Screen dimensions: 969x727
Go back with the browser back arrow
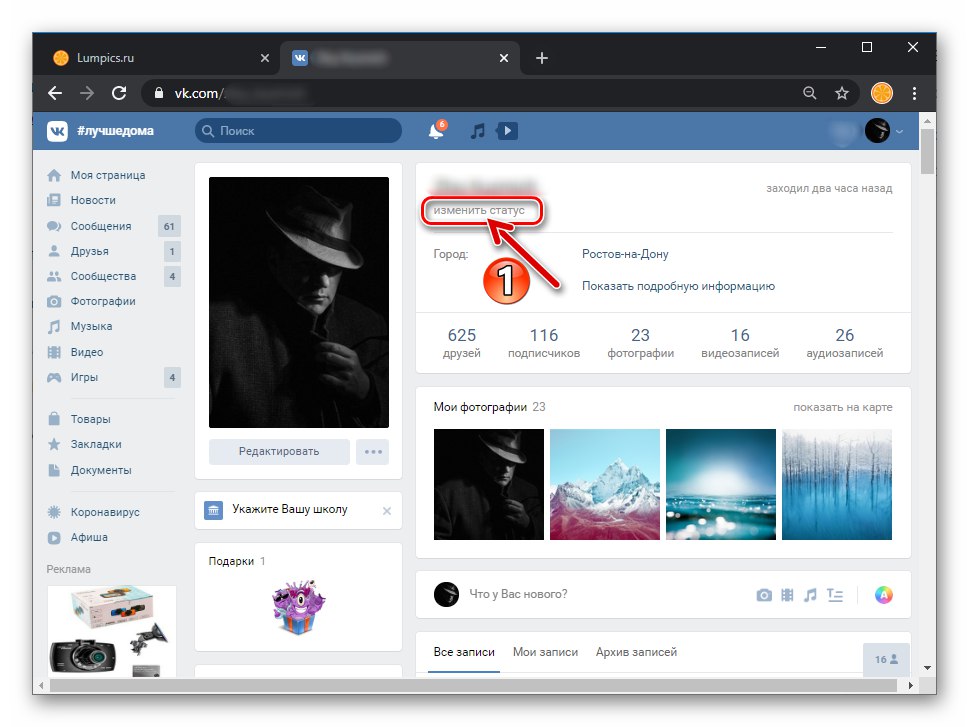55,93
